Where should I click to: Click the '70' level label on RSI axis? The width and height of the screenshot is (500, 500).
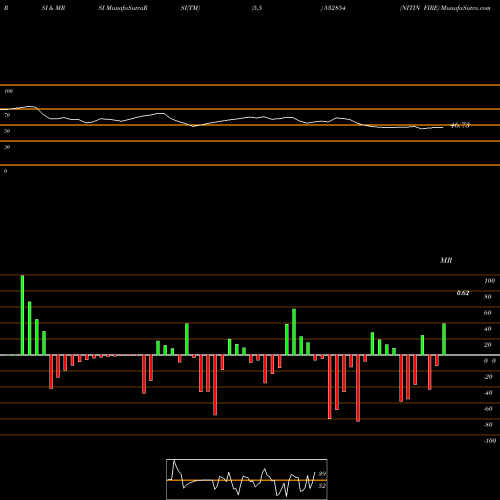click(x=7, y=115)
